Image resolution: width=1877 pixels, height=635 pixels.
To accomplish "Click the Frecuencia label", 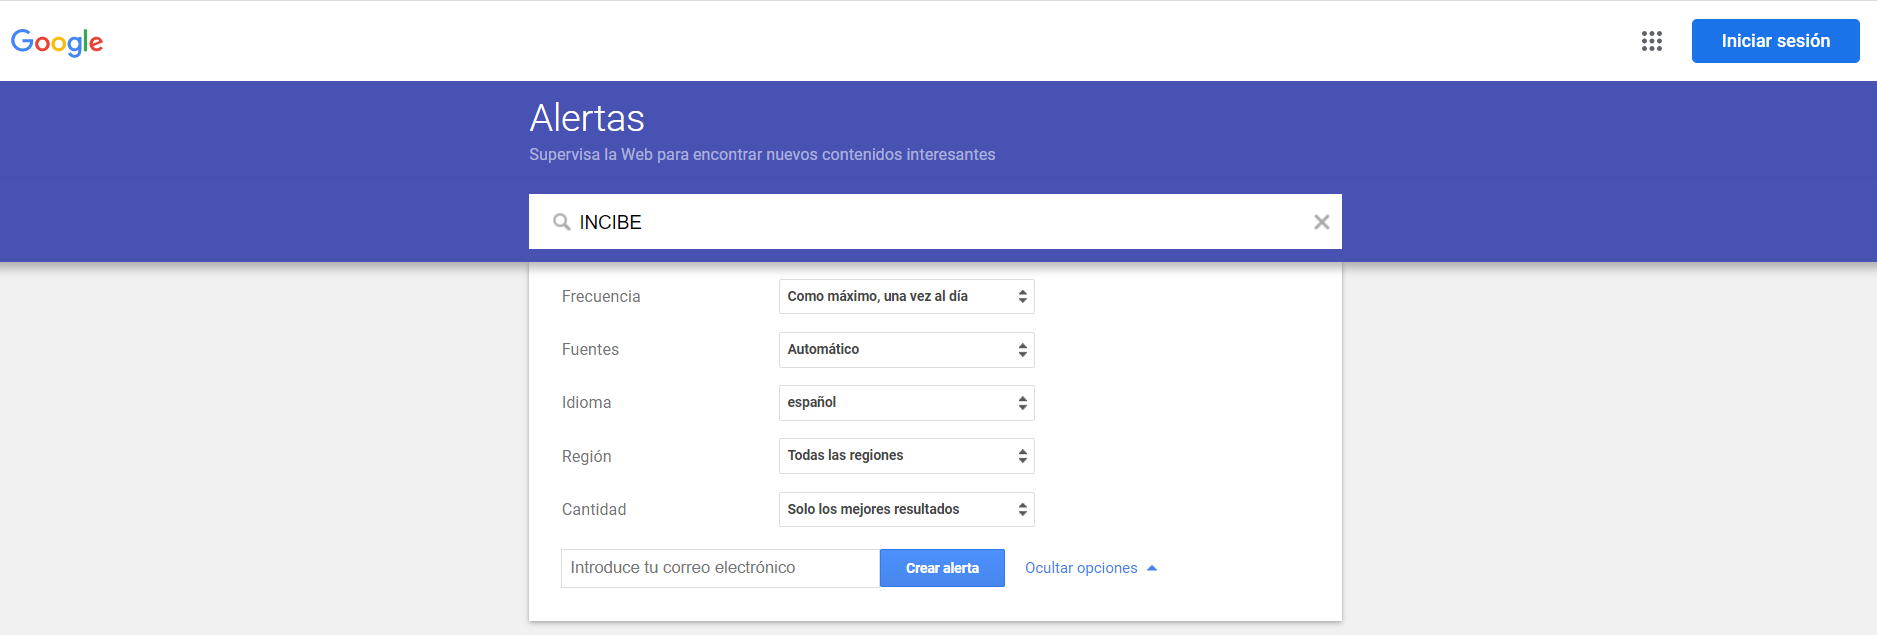I will tap(601, 297).
